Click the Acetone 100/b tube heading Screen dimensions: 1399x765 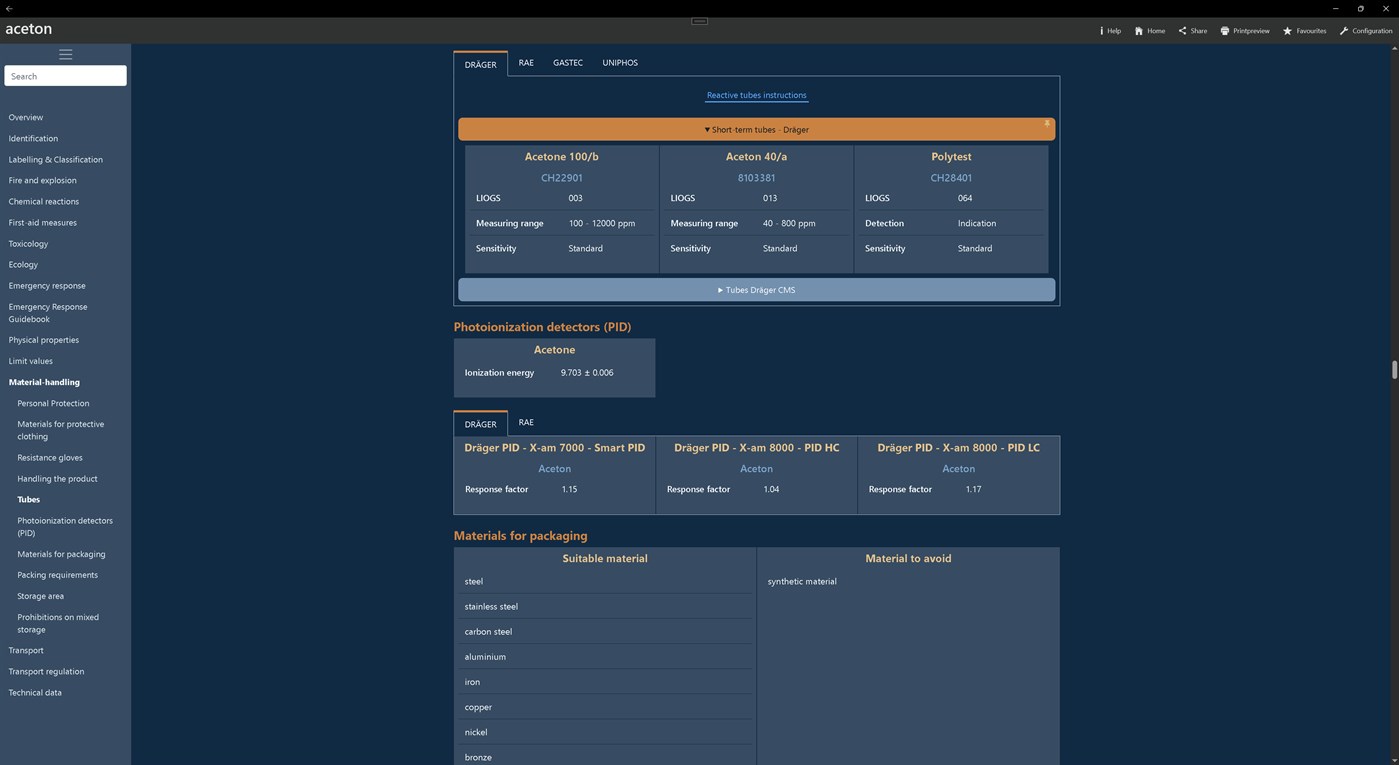click(562, 157)
